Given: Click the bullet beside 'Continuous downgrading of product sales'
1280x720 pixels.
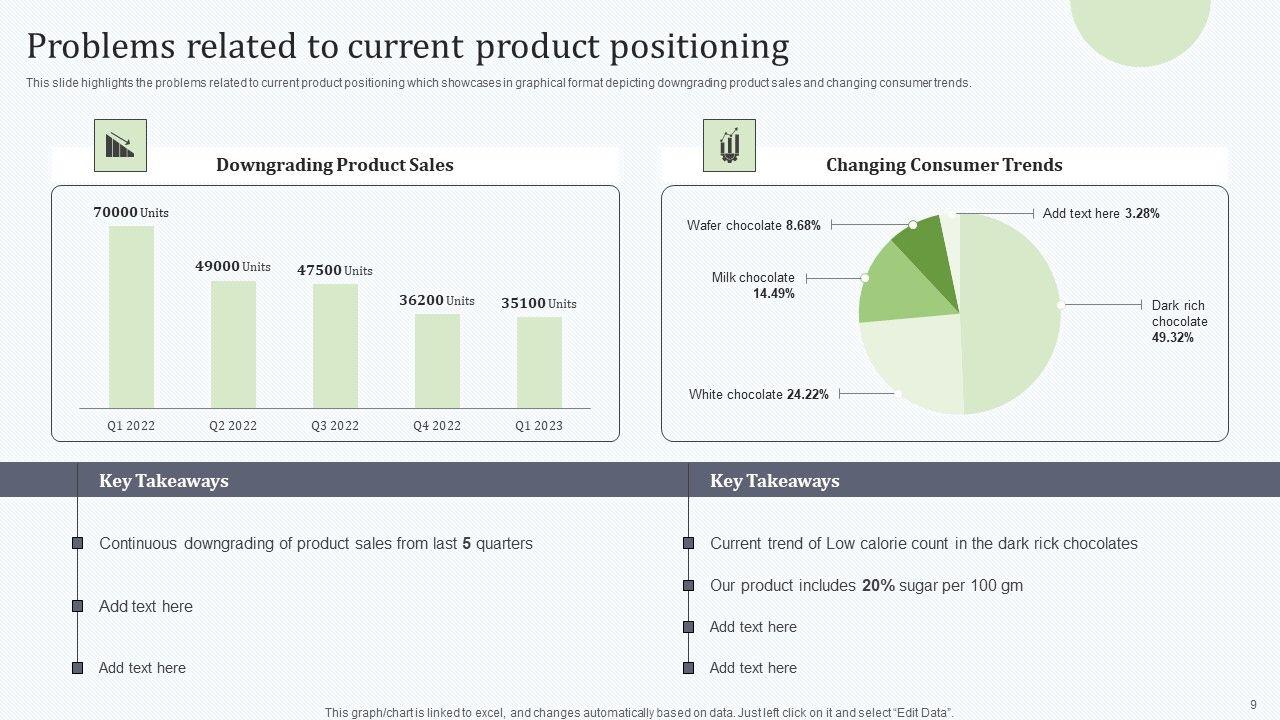Looking at the screenshot, I should tap(77, 544).
